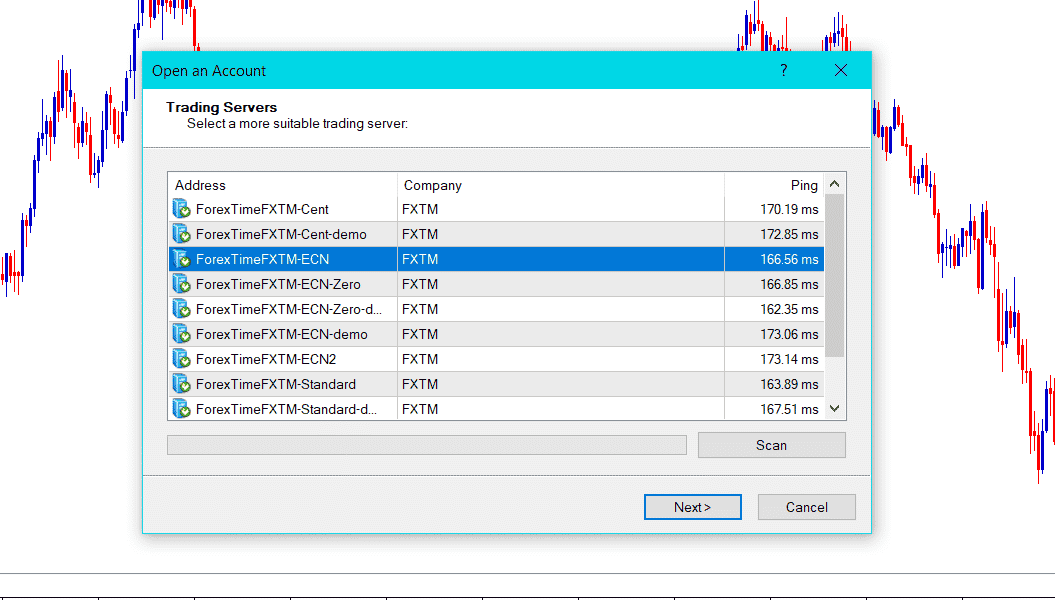The height and width of the screenshot is (600, 1055).
Task: Select the ForexTimeFXTM-Standard server
Action: click(x=496, y=383)
